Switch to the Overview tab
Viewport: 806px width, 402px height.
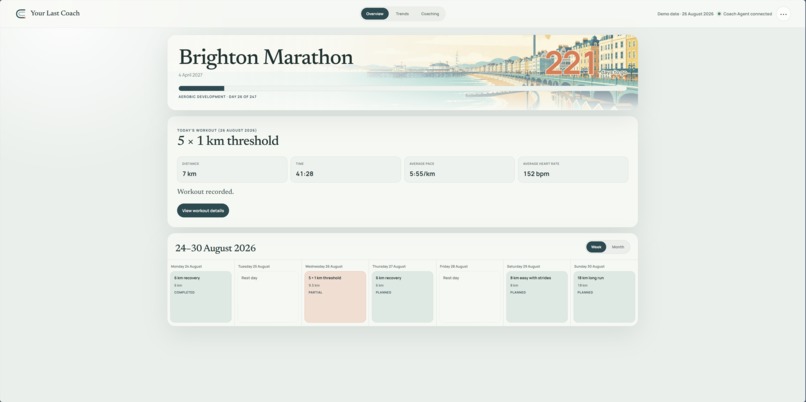(x=375, y=14)
